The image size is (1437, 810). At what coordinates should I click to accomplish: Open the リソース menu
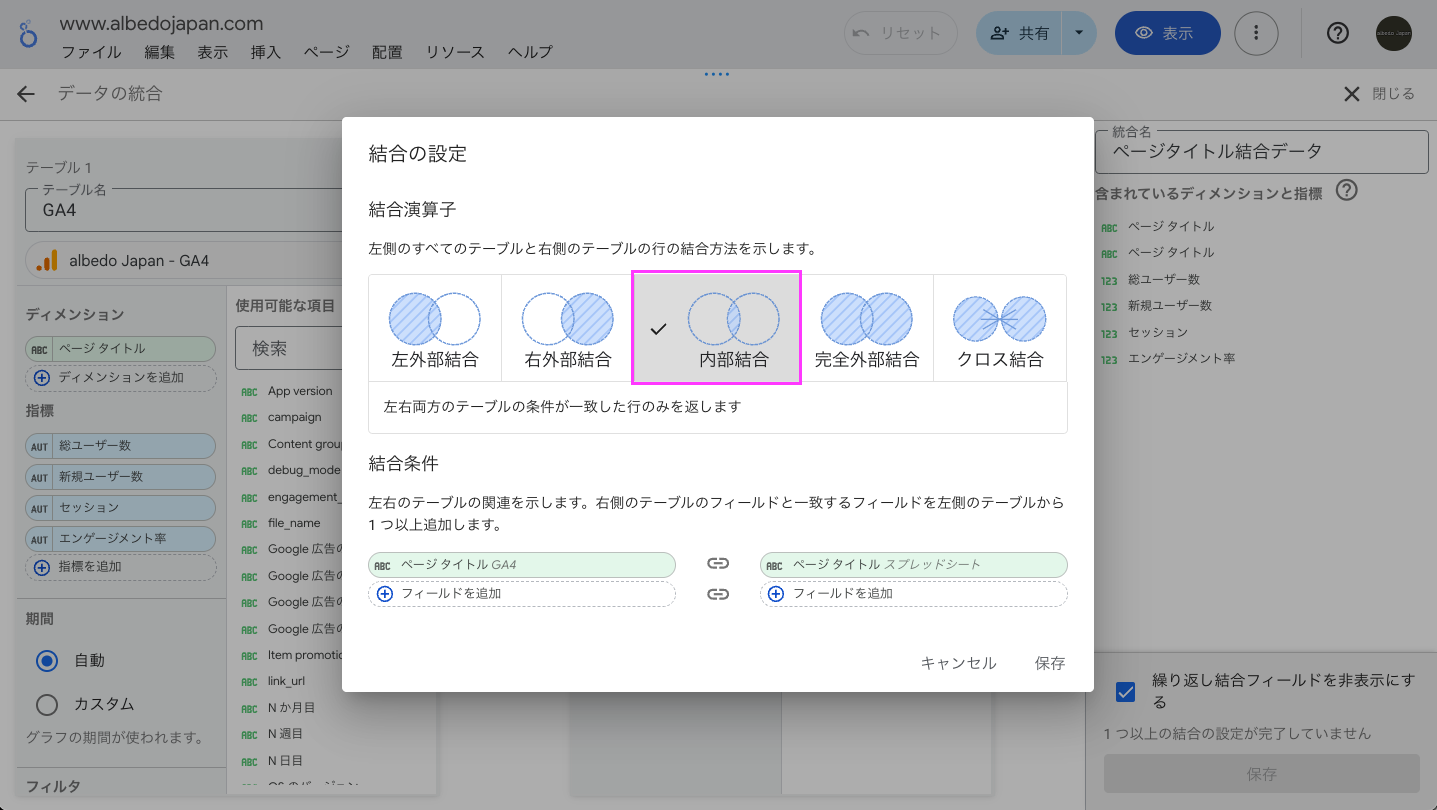pyautogui.click(x=454, y=53)
